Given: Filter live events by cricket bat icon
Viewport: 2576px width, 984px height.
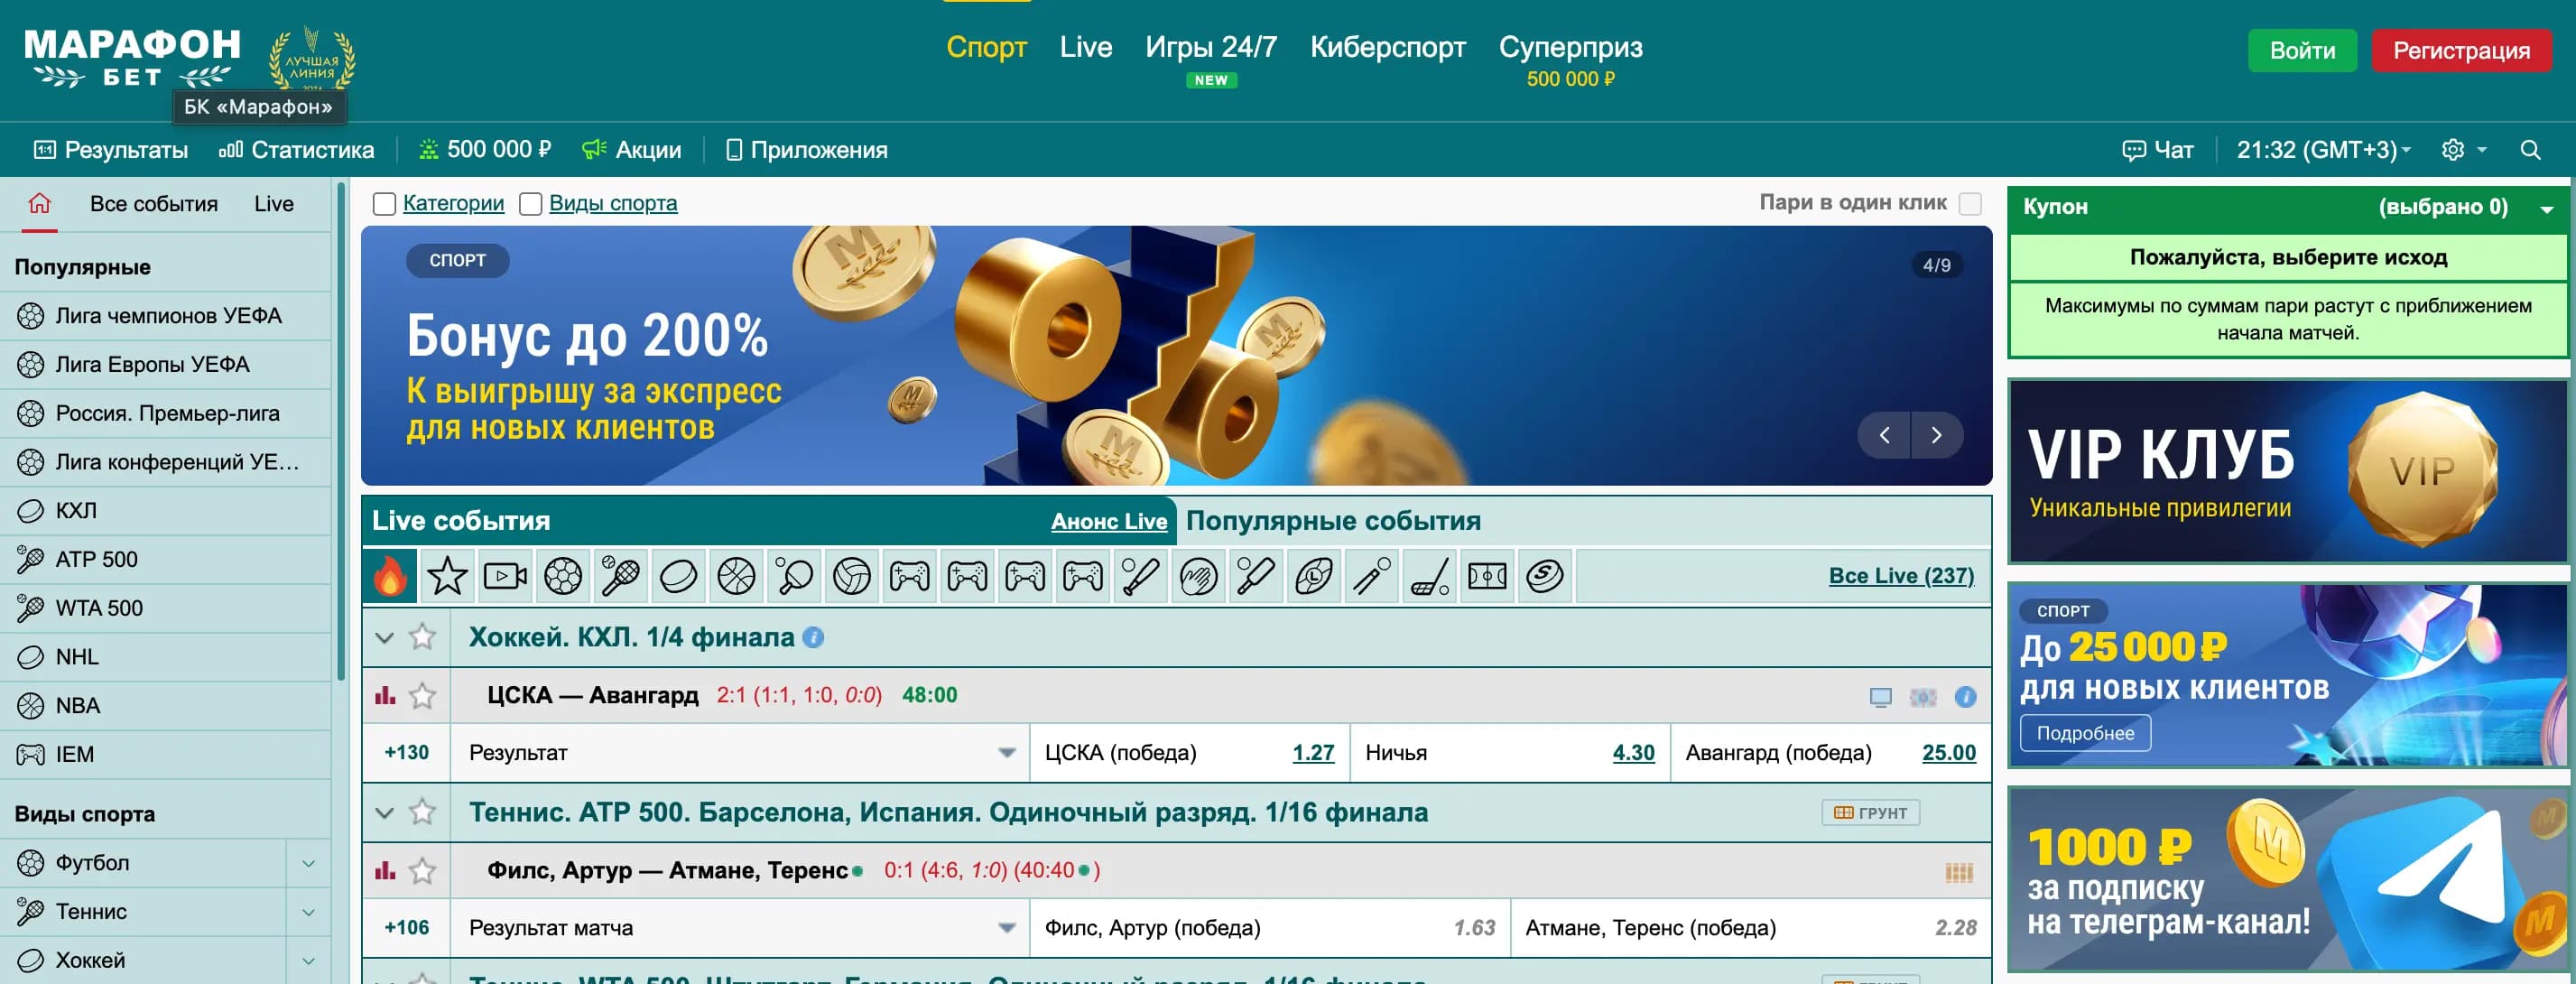Looking at the screenshot, I should [1256, 576].
